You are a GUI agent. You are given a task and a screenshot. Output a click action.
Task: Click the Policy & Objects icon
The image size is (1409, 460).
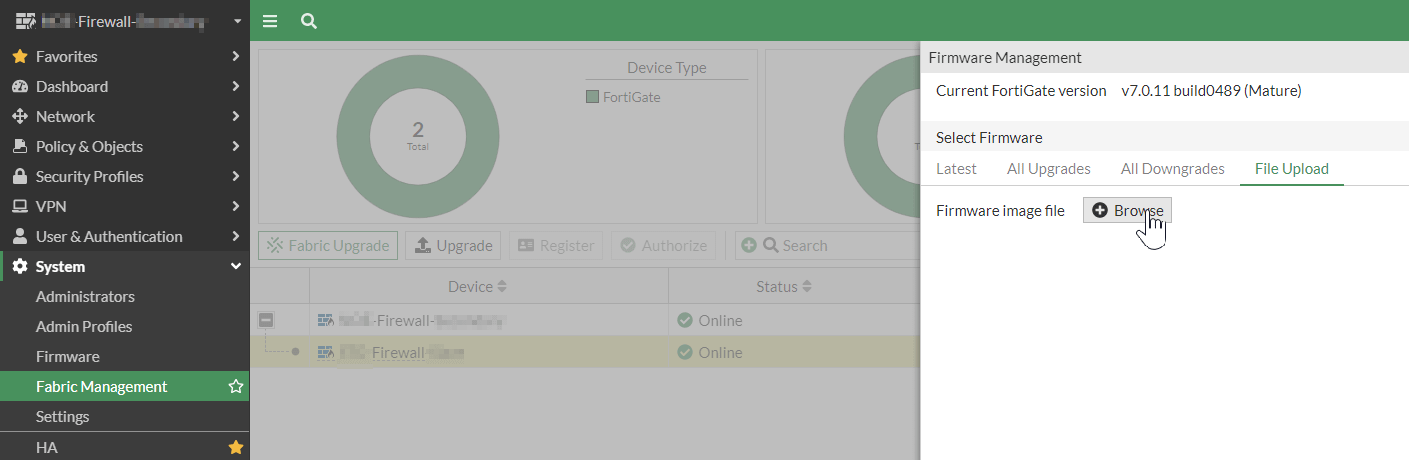(x=20, y=146)
